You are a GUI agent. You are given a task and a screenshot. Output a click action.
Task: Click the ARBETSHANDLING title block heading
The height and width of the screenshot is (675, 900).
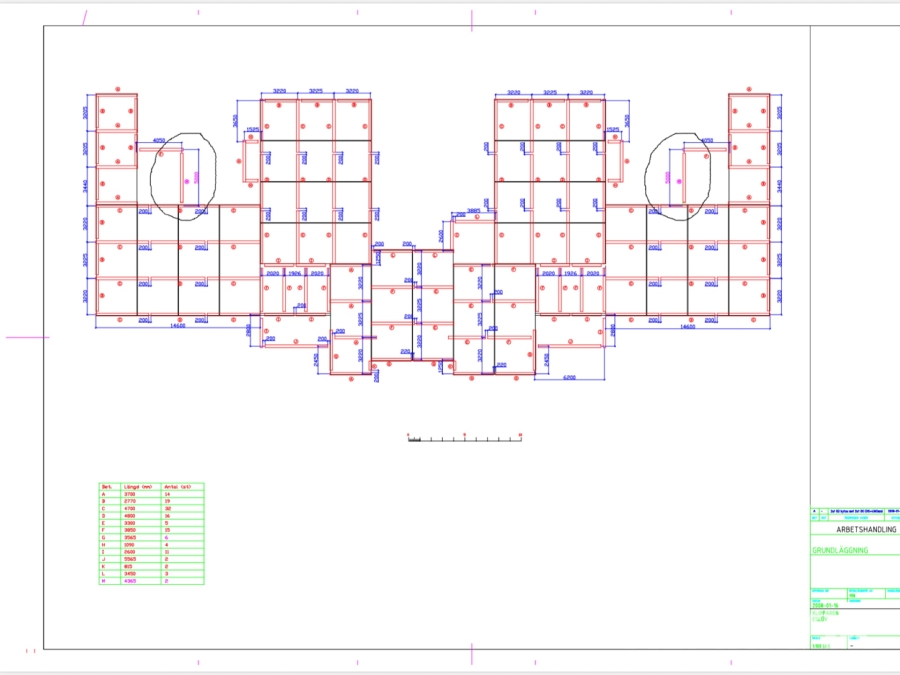coord(866,530)
